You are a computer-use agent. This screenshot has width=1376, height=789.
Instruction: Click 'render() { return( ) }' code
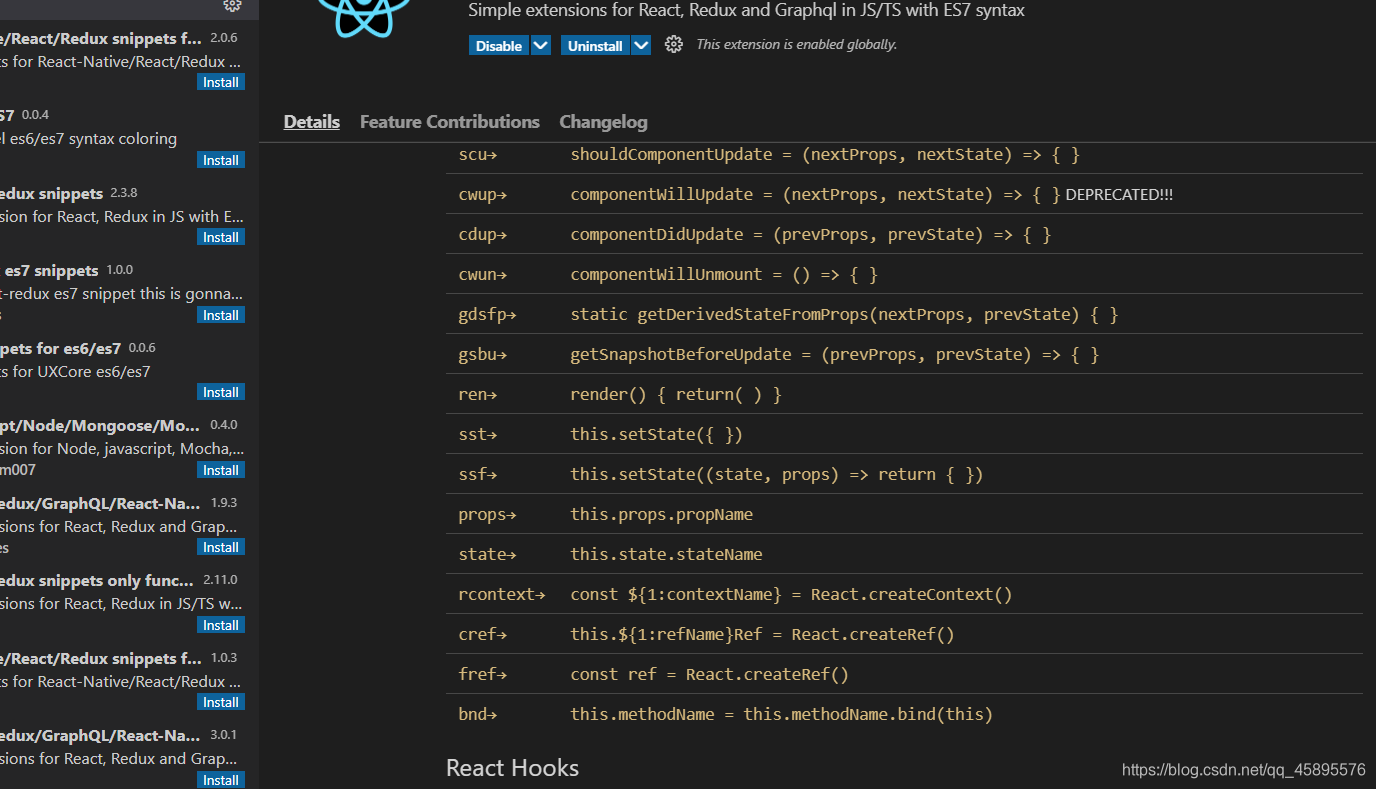point(676,395)
